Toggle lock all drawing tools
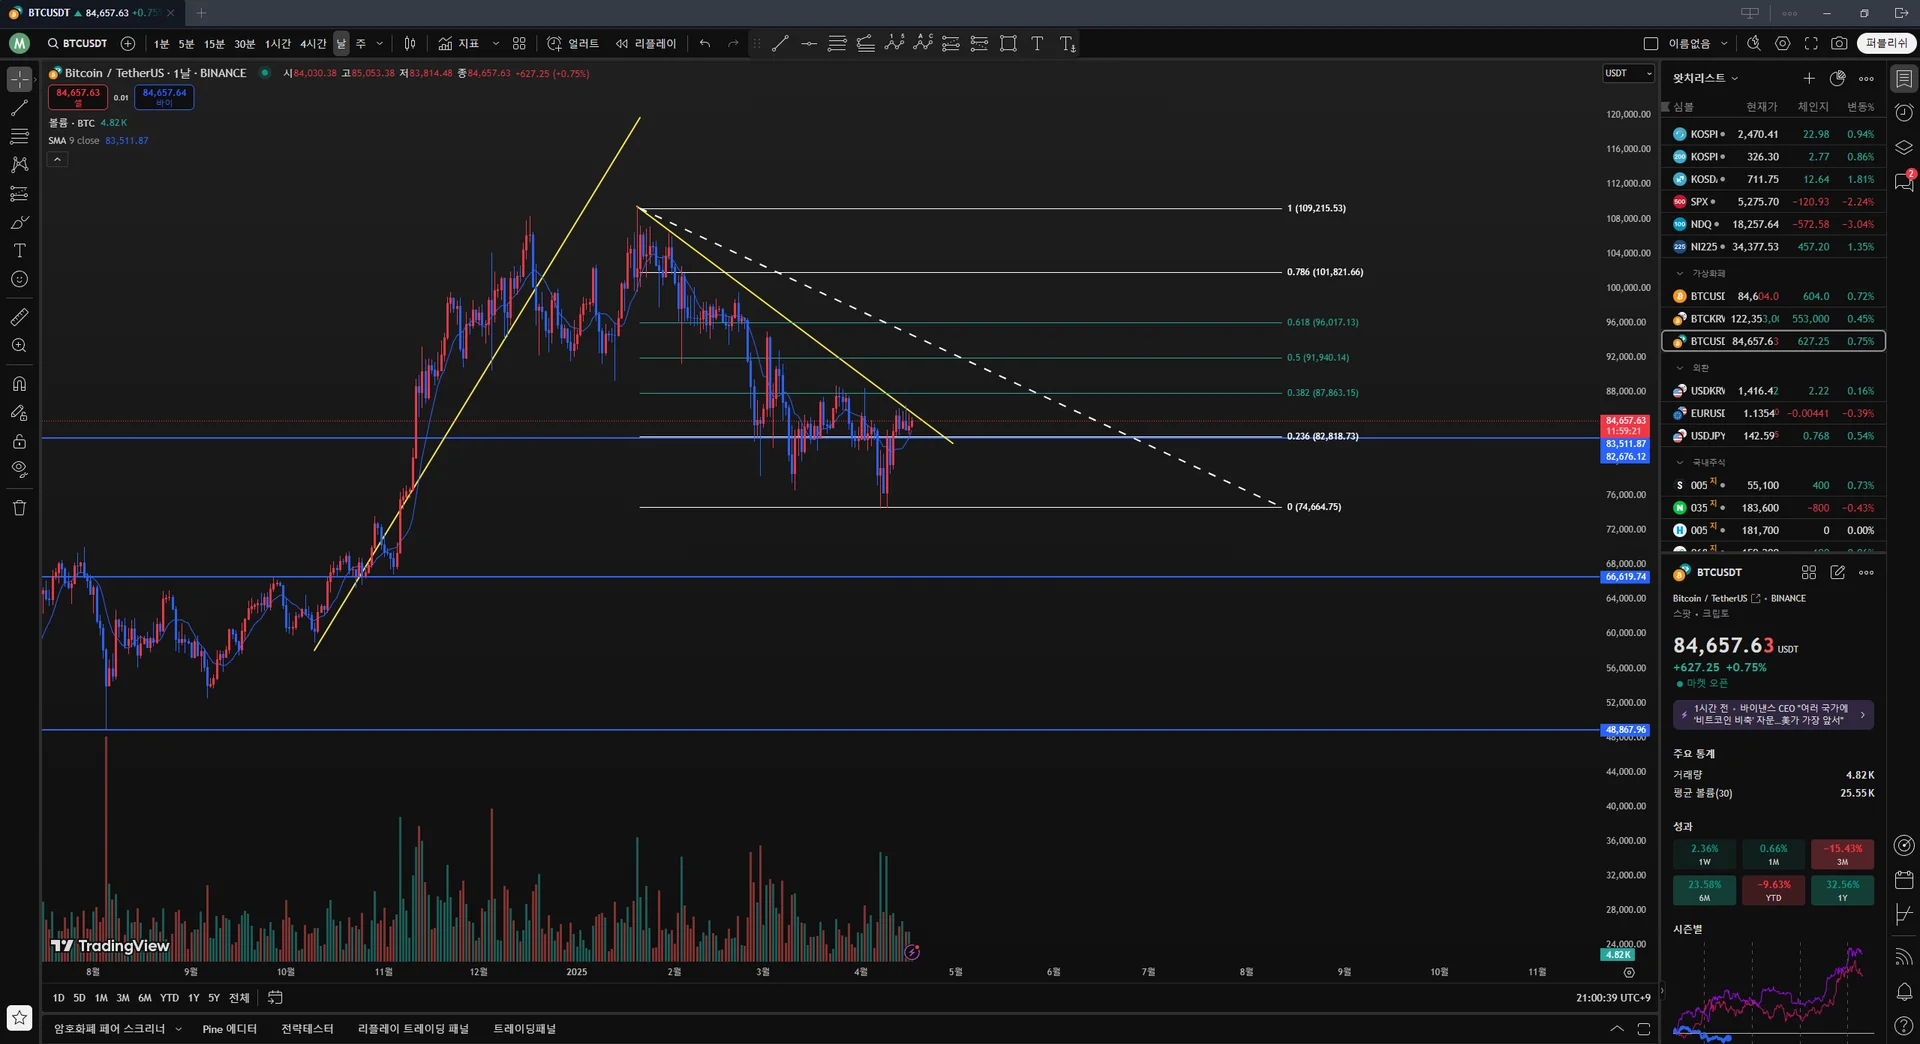 coord(19,441)
